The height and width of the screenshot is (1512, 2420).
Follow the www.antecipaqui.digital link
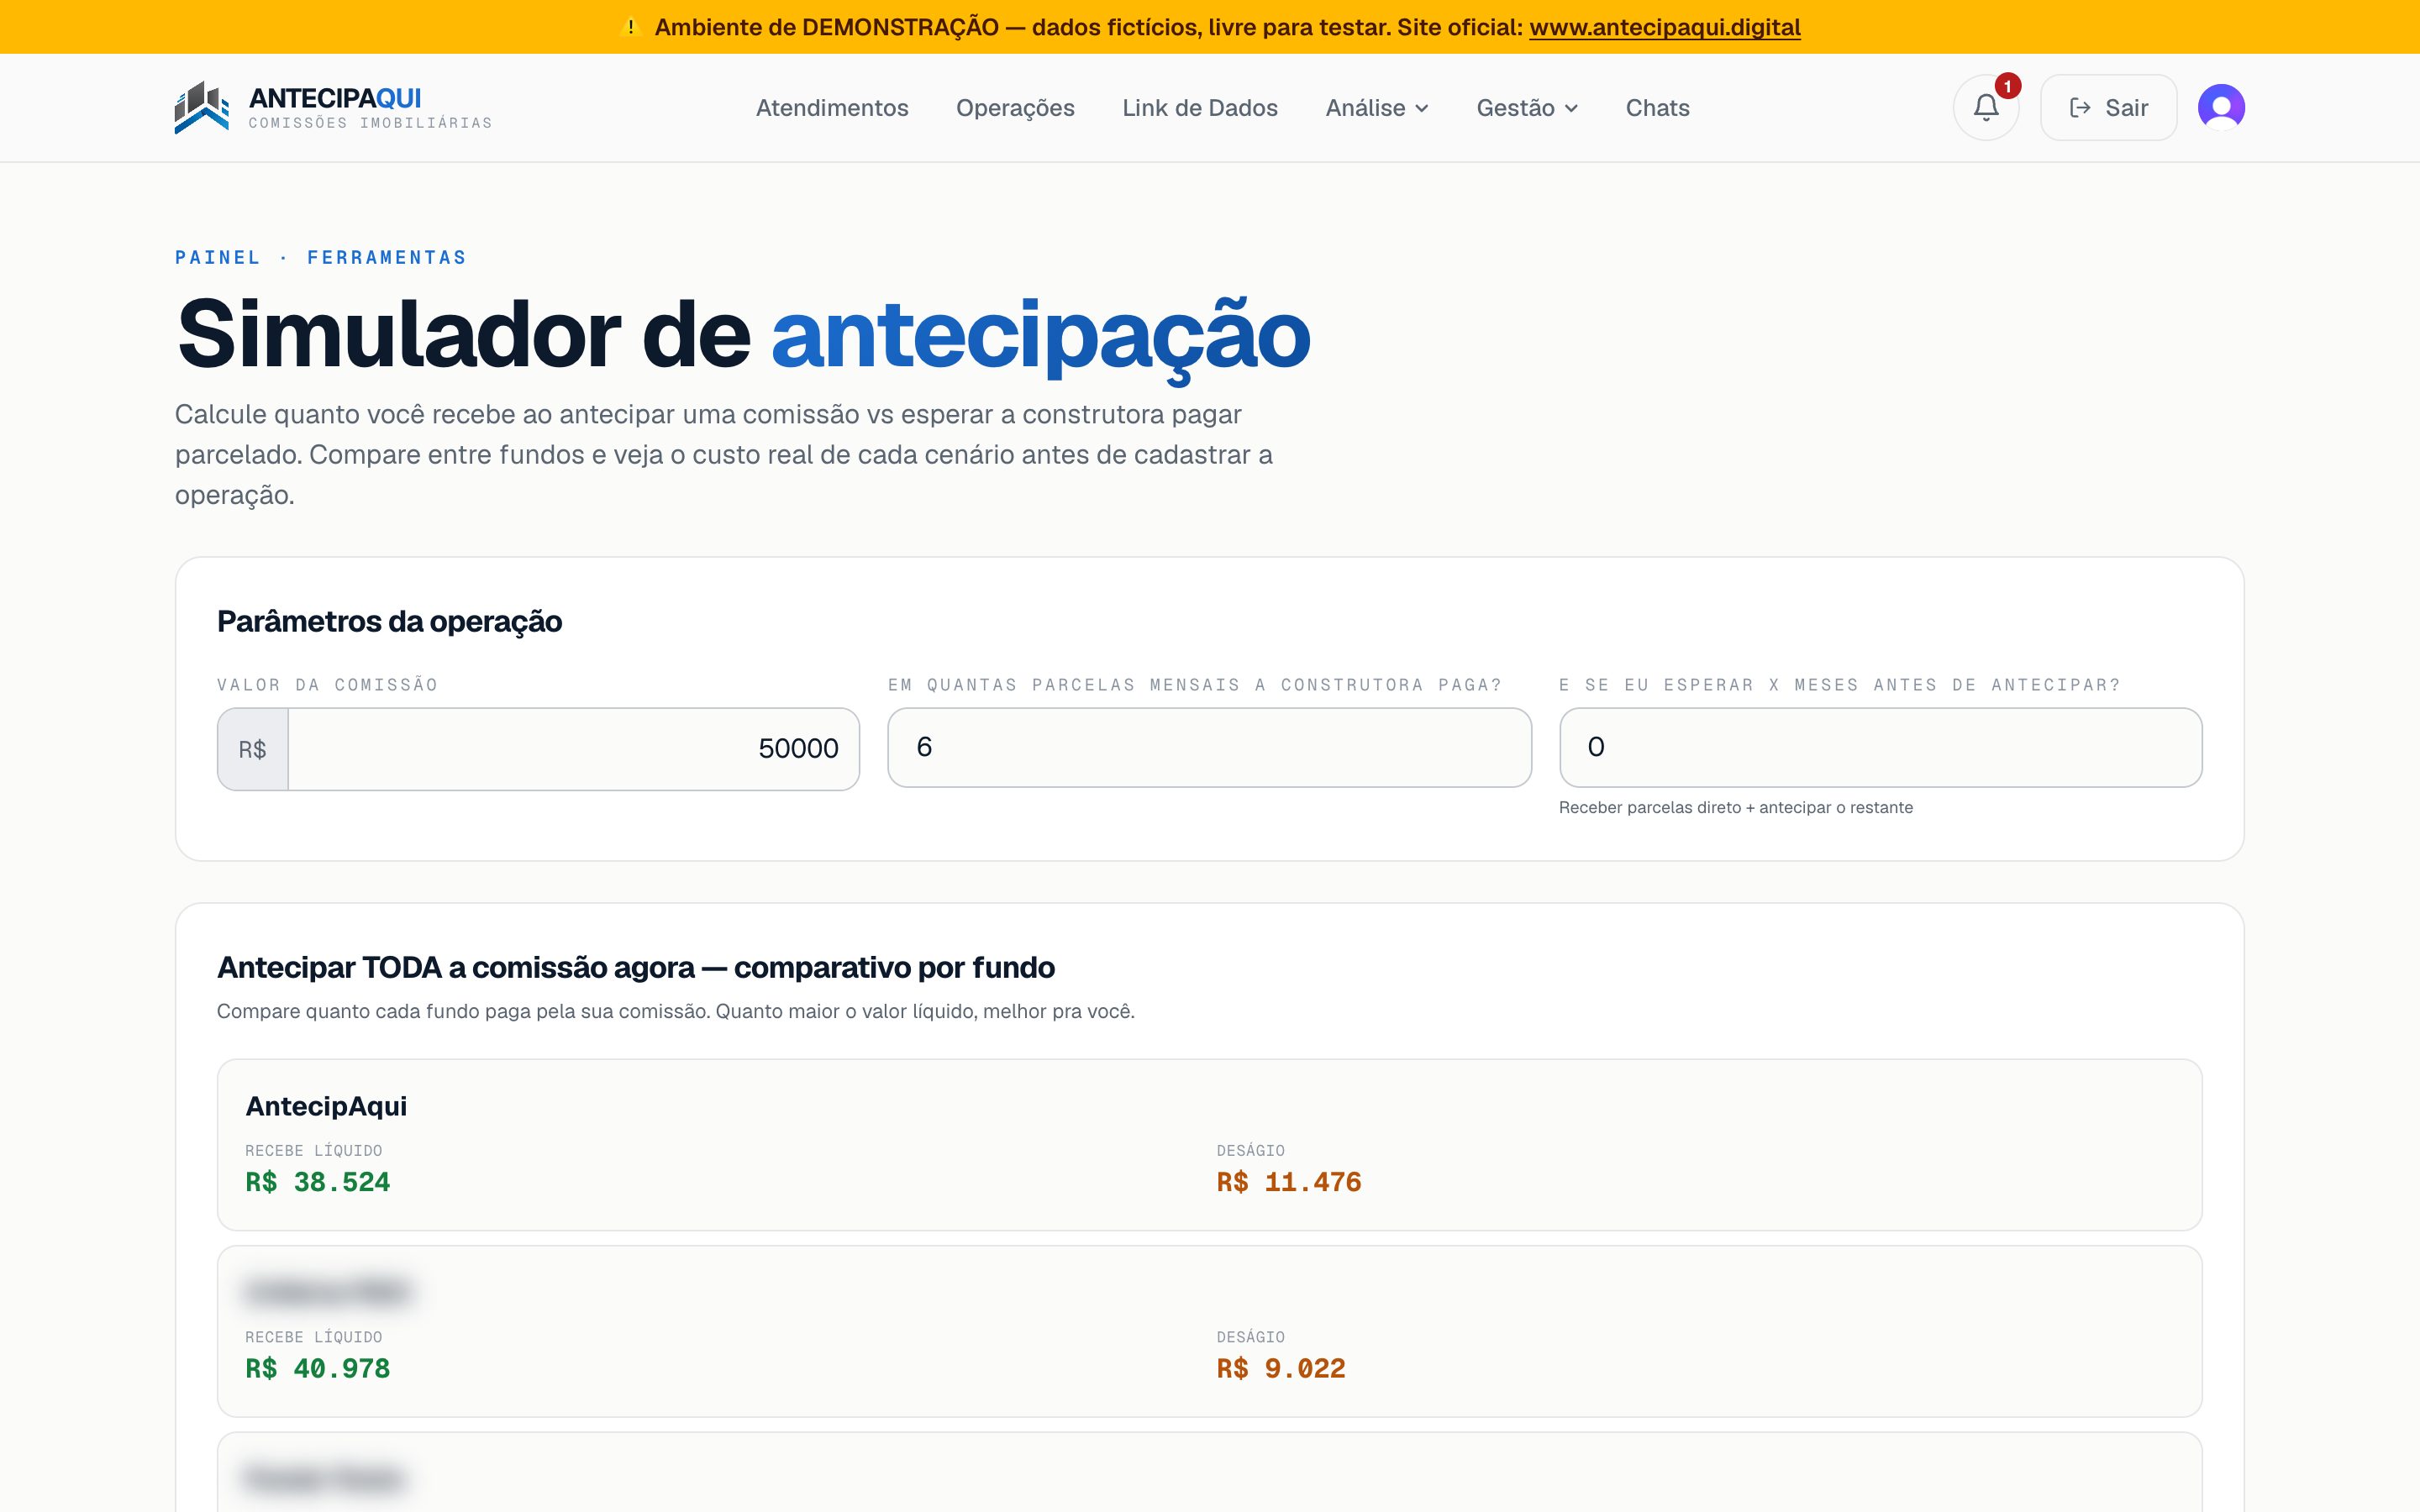pos(1665,27)
